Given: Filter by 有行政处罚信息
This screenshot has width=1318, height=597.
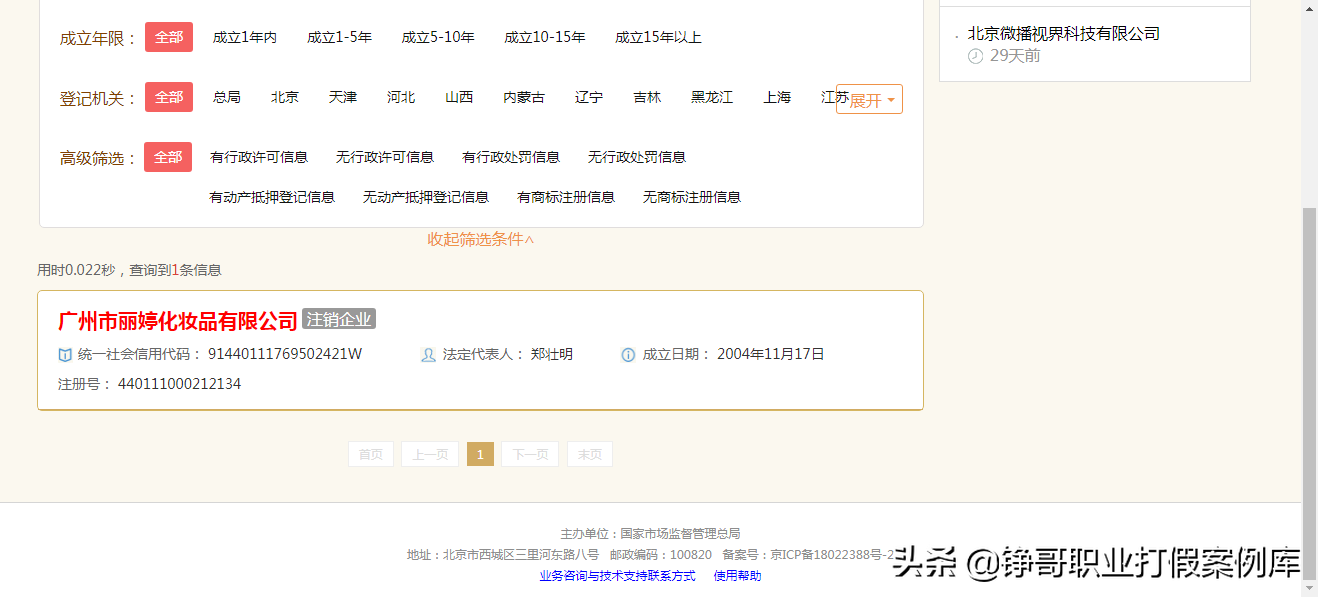Looking at the screenshot, I should tap(511, 157).
